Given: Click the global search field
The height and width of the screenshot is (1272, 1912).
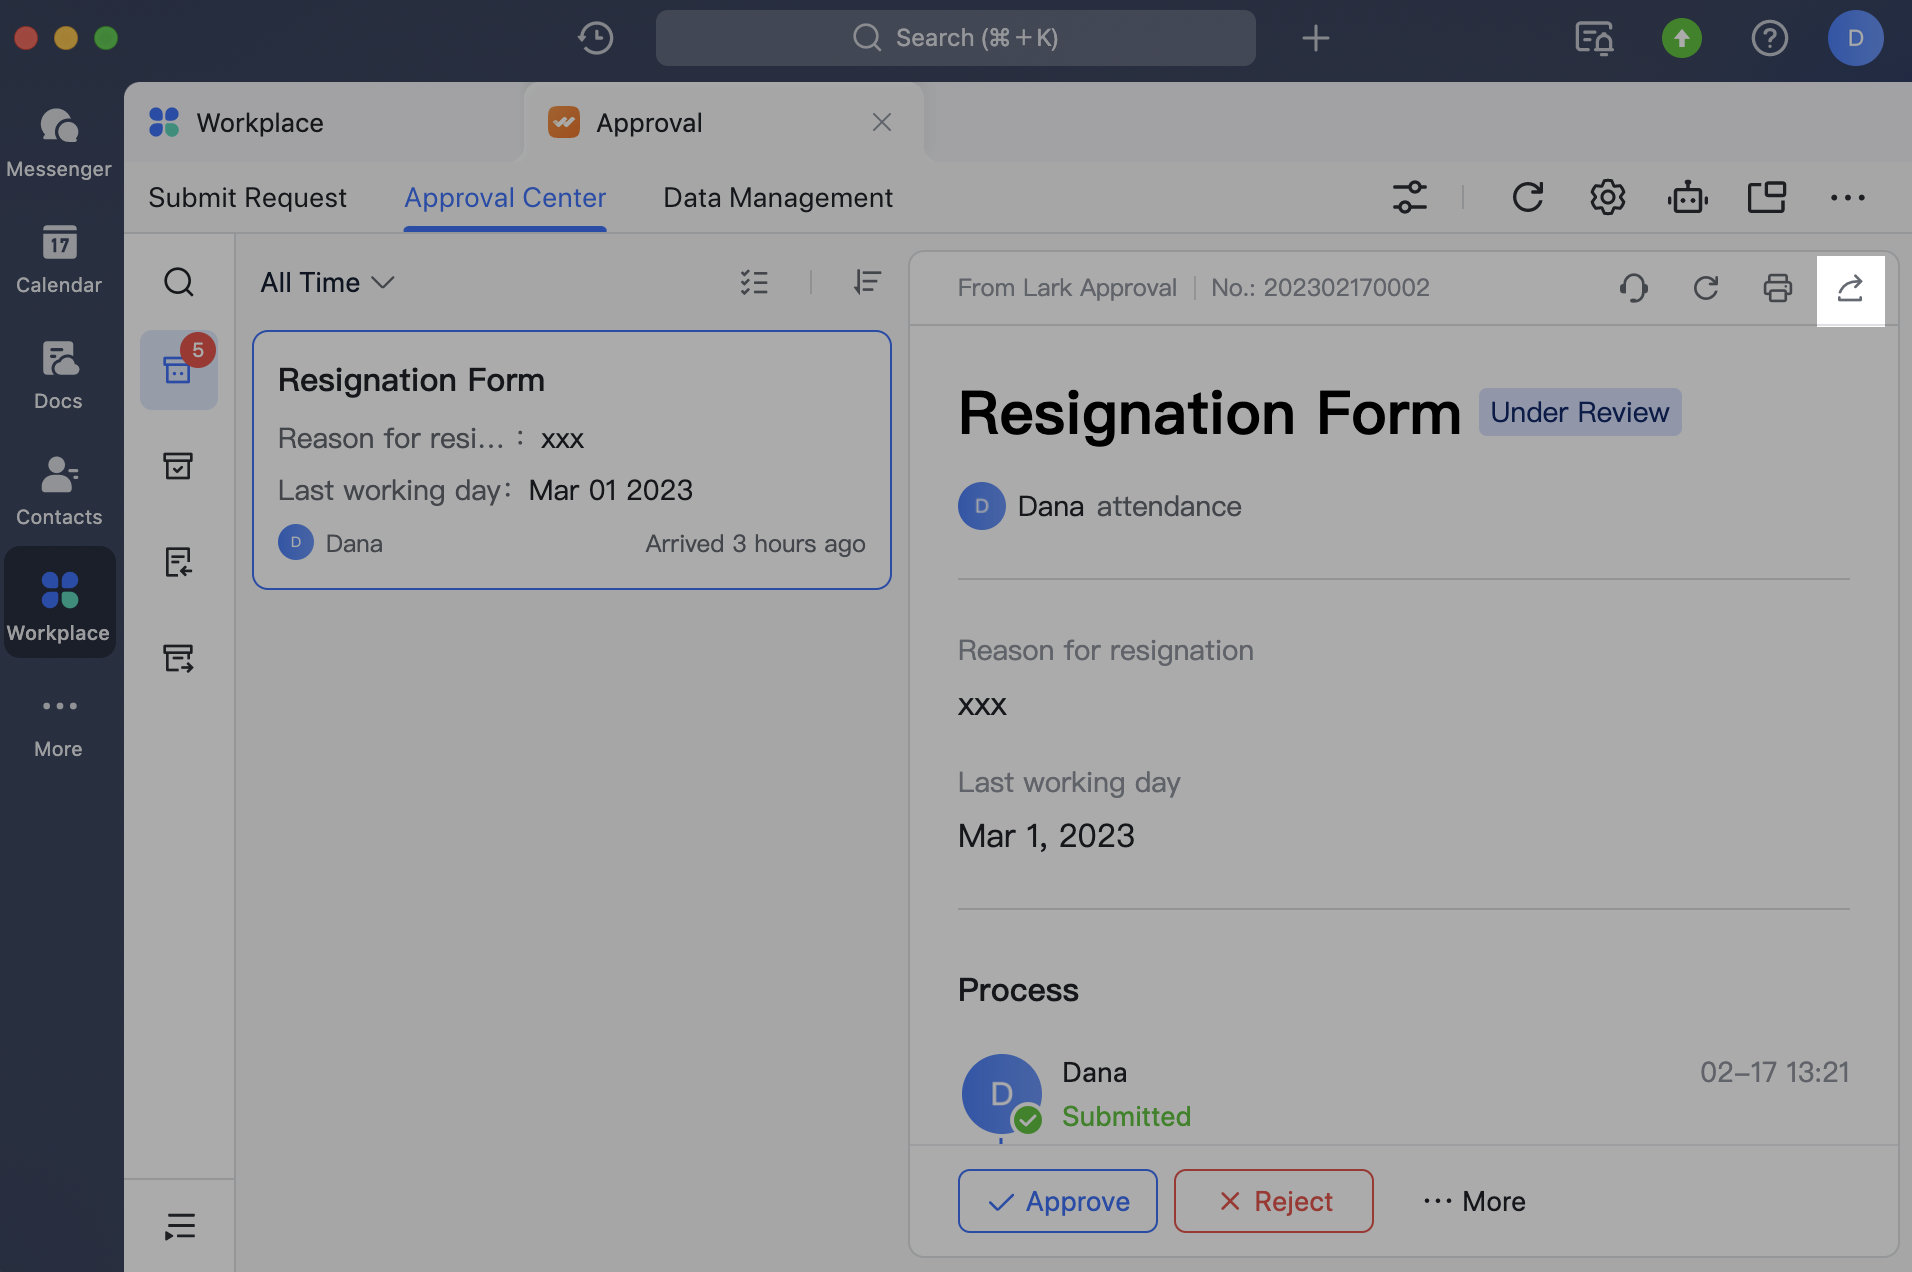Looking at the screenshot, I should coord(955,38).
